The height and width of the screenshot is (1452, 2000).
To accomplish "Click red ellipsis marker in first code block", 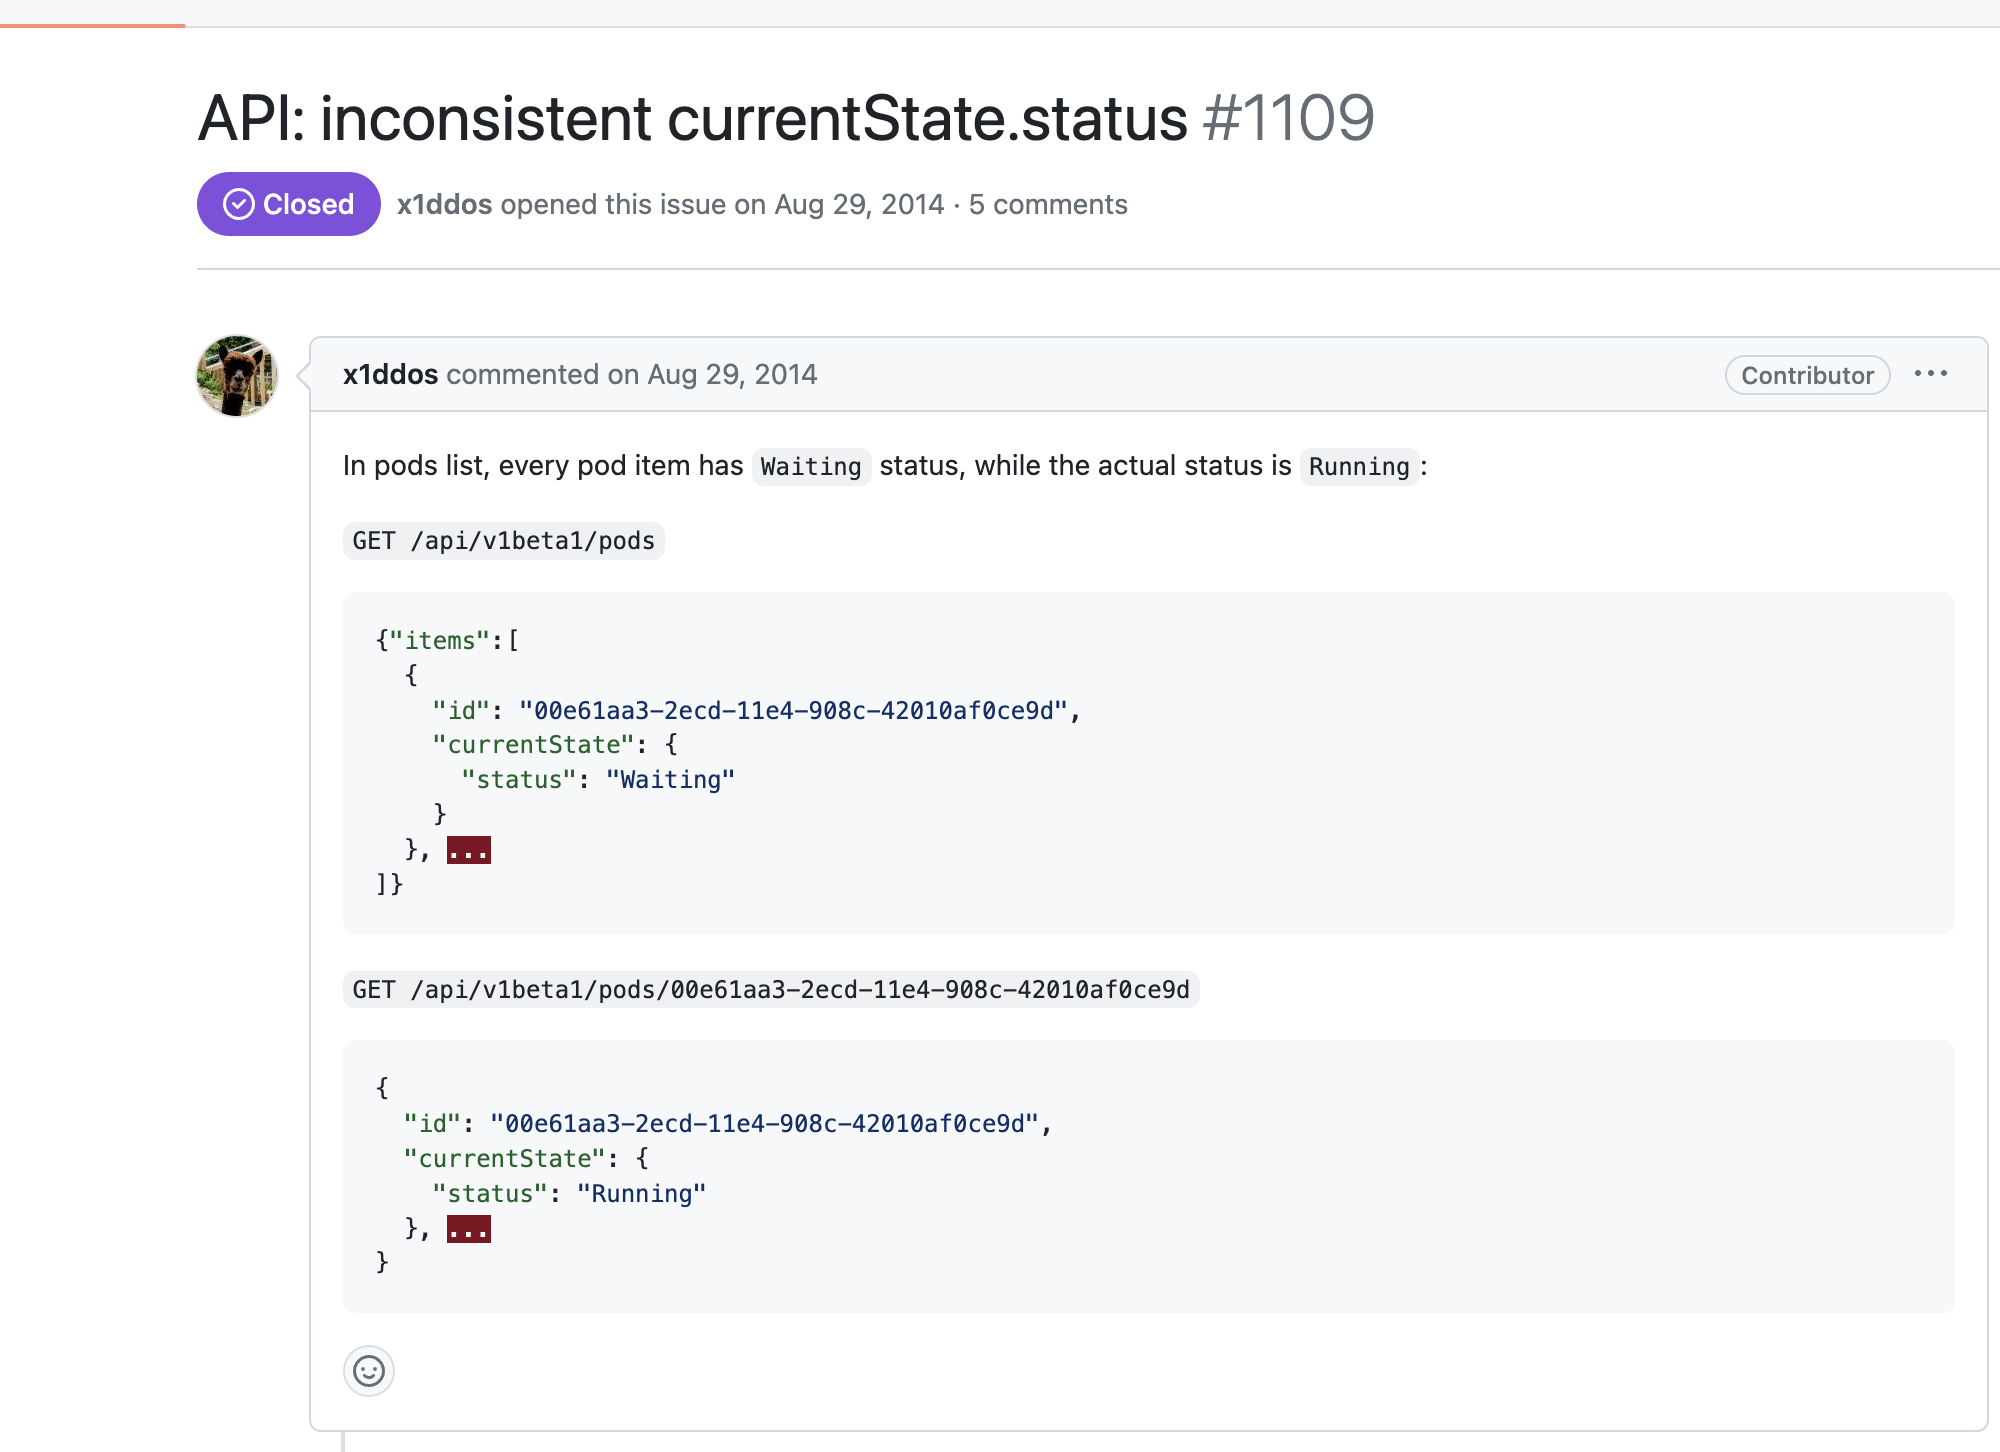I will tap(468, 850).
